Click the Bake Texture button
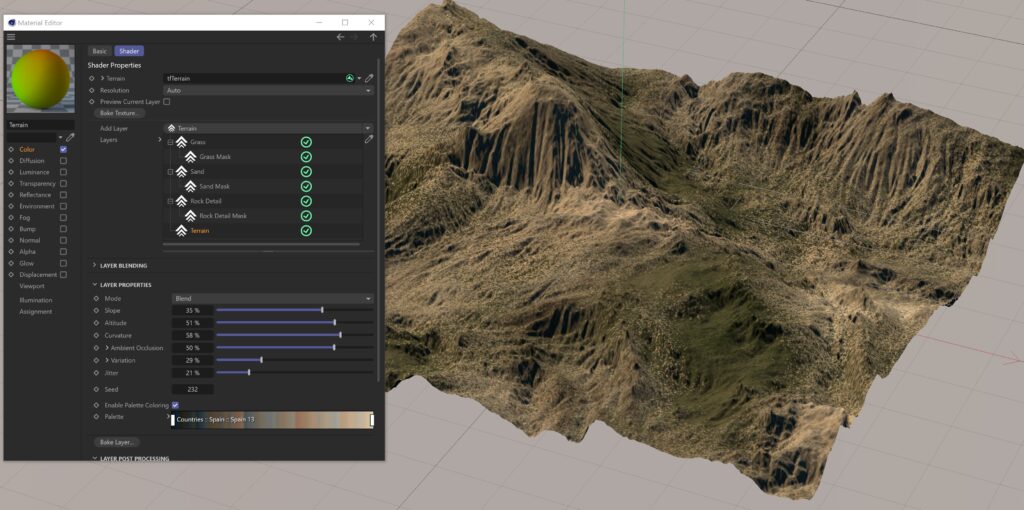The width and height of the screenshot is (1024, 510). (x=120, y=114)
